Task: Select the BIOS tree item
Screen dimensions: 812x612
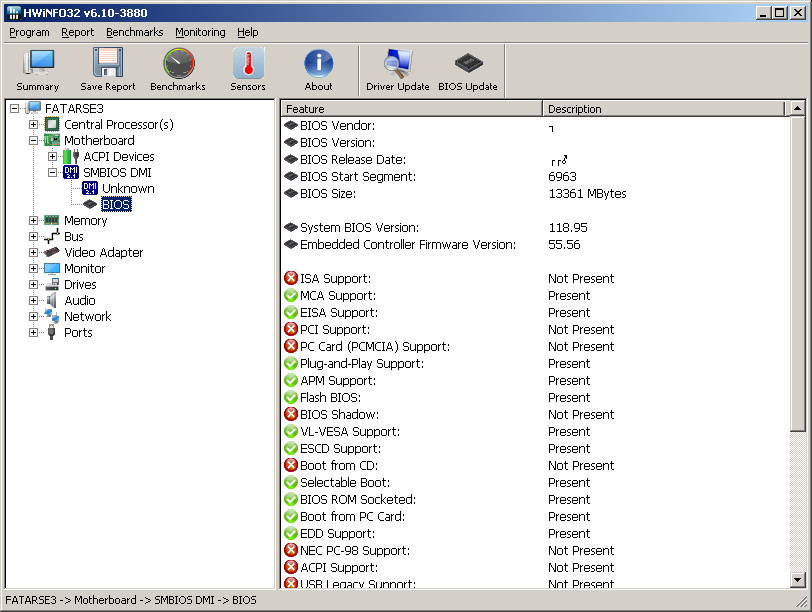Action: point(116,205)
